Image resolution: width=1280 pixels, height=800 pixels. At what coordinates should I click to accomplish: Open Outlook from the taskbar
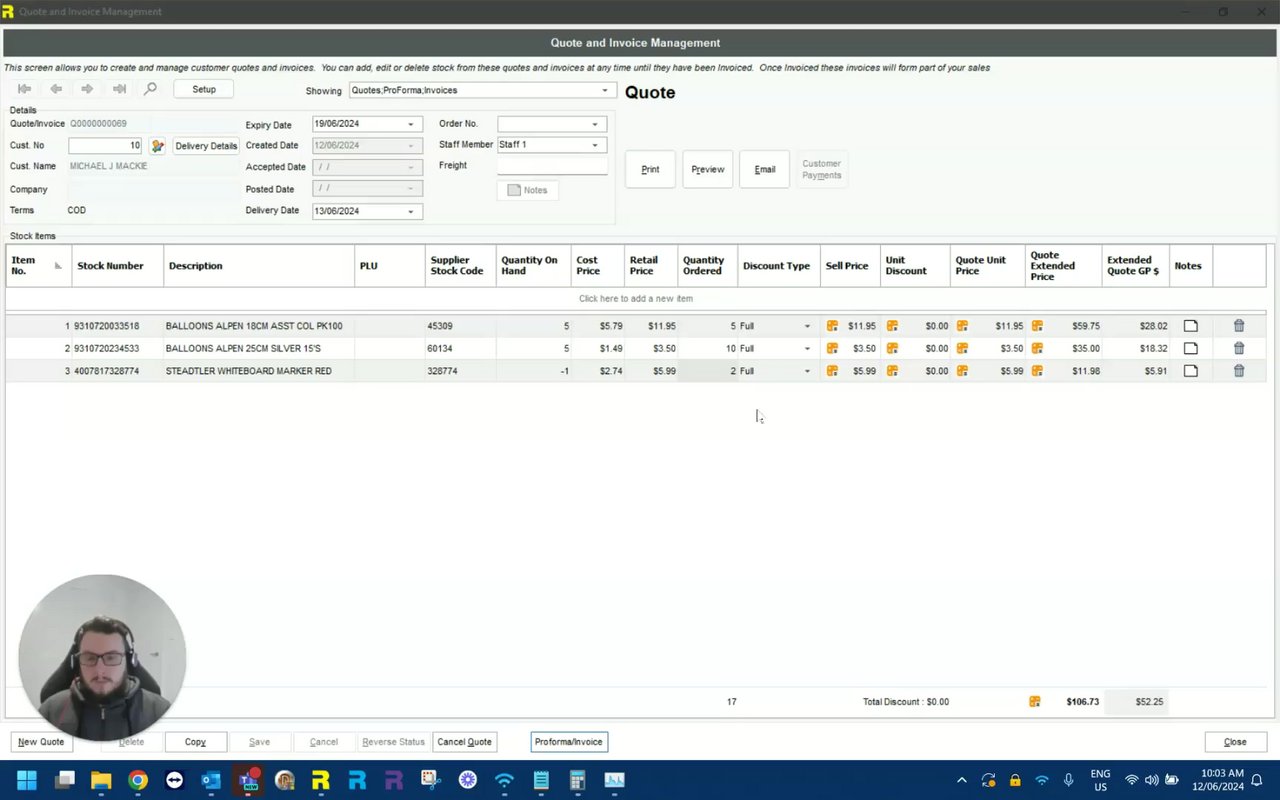211,780
